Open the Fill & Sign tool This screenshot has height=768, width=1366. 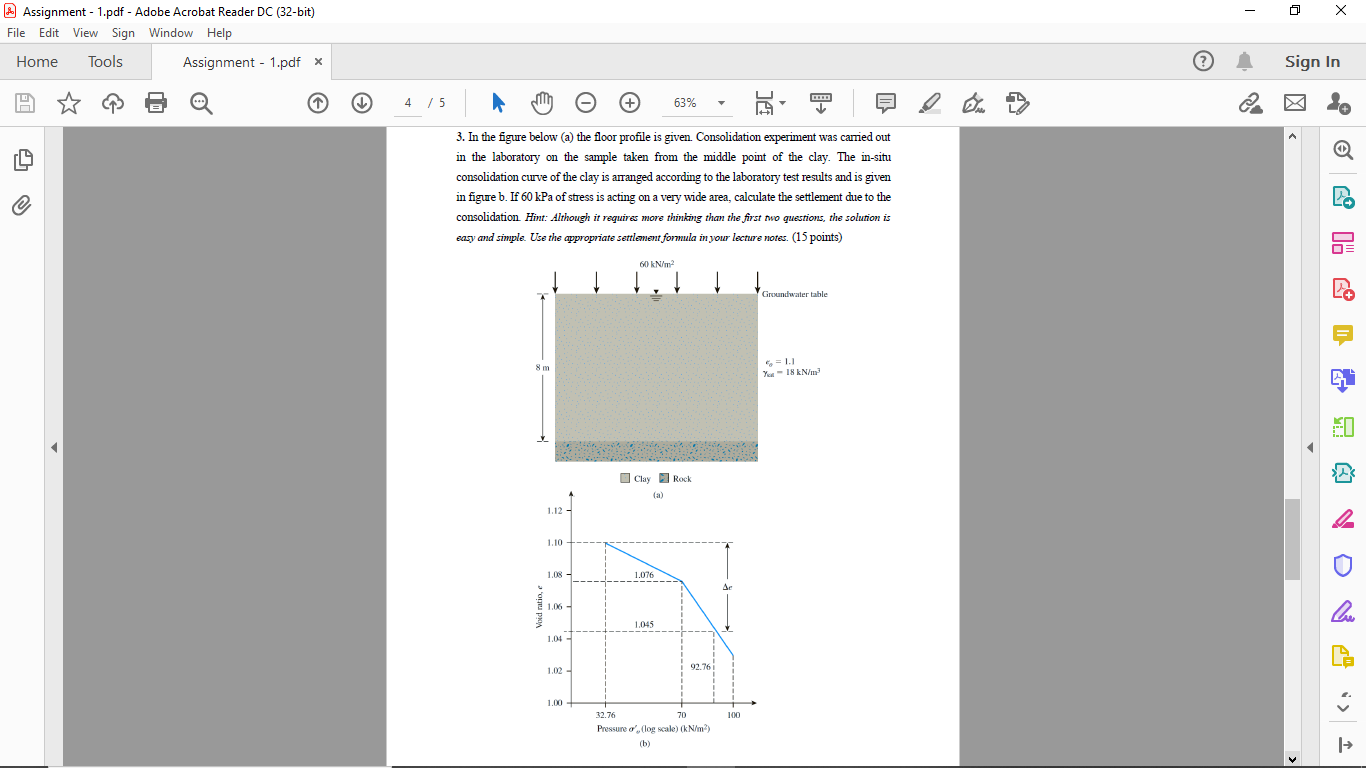(x=1344, y=611)
